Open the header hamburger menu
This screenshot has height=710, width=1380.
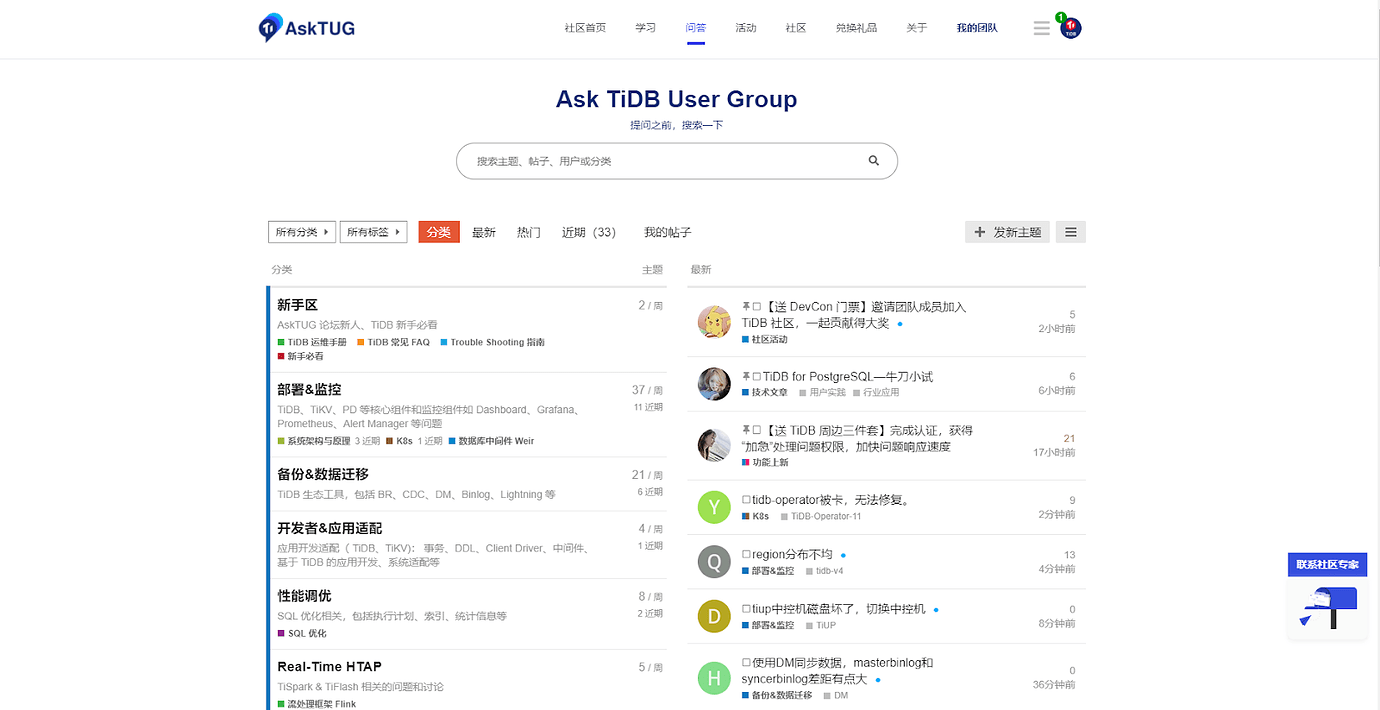[x=1041, y=28]
